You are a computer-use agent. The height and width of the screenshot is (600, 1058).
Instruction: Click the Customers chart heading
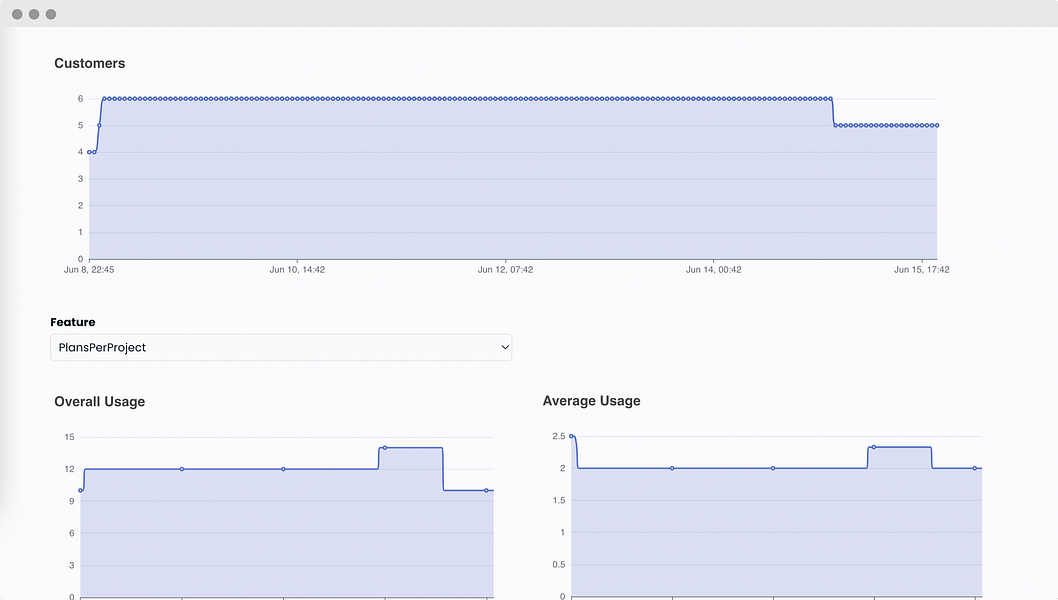(x=90, y=63)
